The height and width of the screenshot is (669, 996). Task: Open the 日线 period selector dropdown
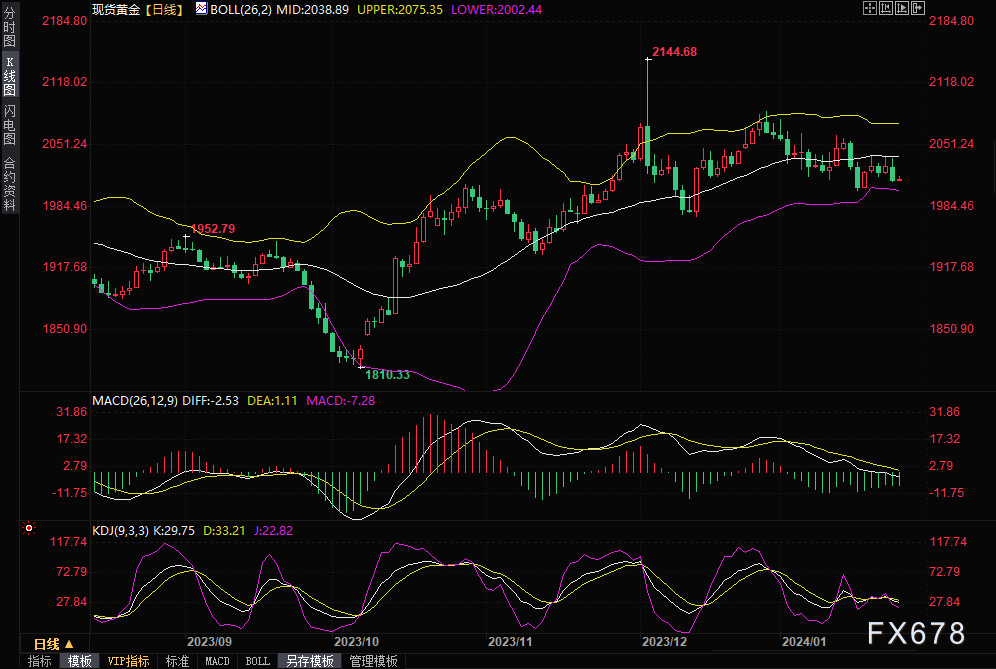click(x=53, y=643)
